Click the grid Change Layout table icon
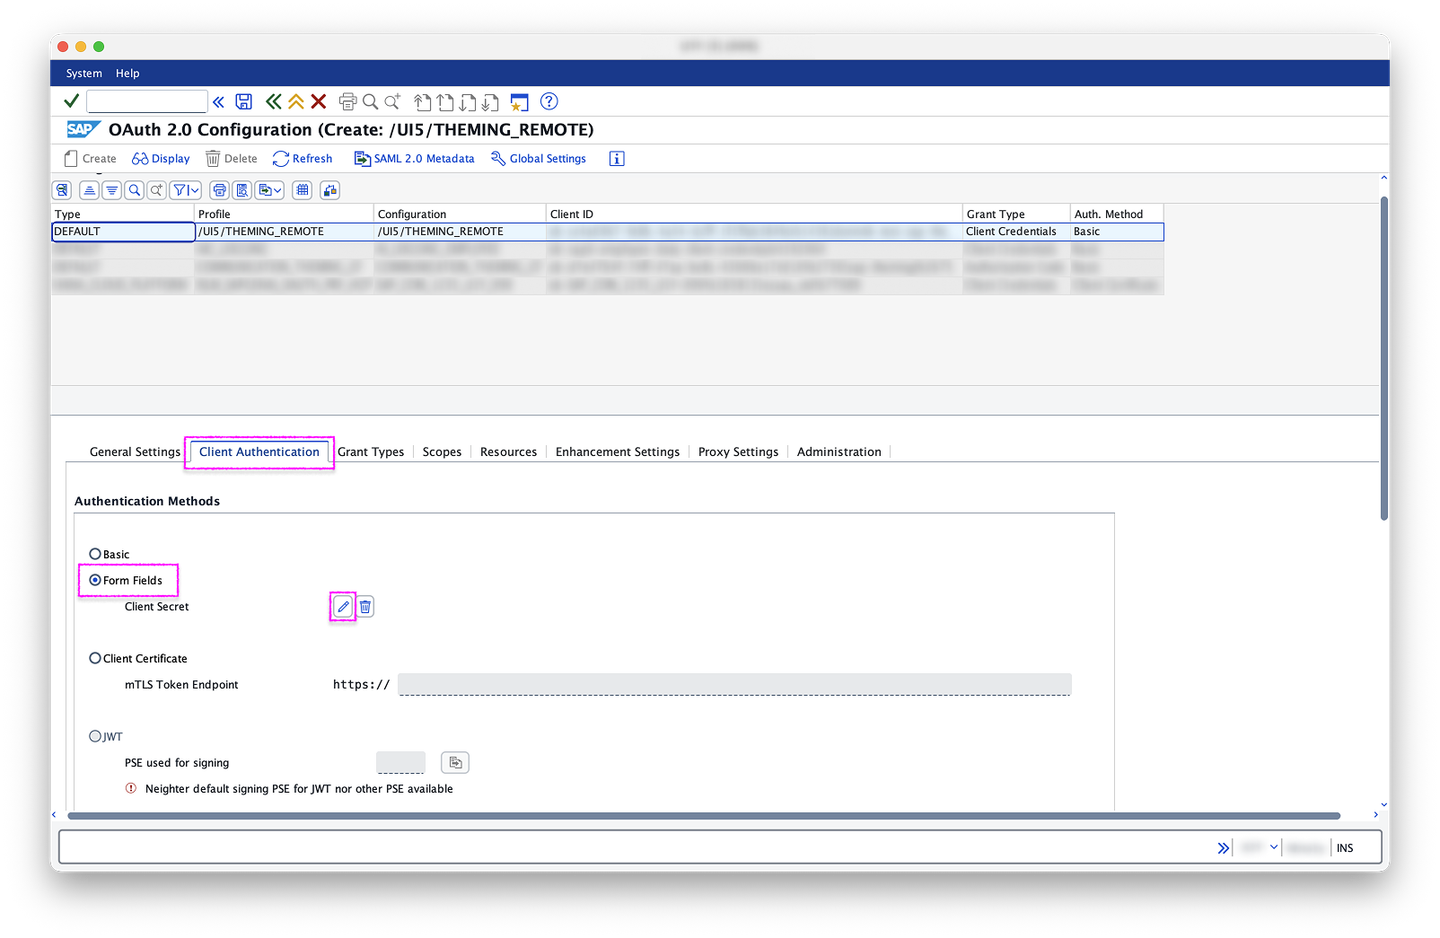 [x=302, y=190]
